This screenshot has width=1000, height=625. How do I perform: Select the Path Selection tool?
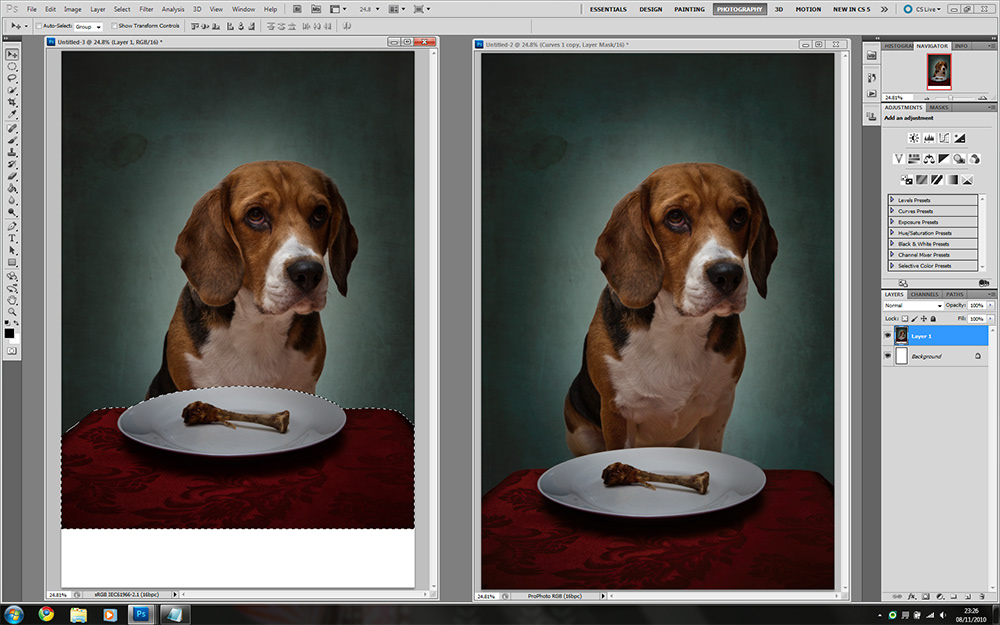(11, 250)
